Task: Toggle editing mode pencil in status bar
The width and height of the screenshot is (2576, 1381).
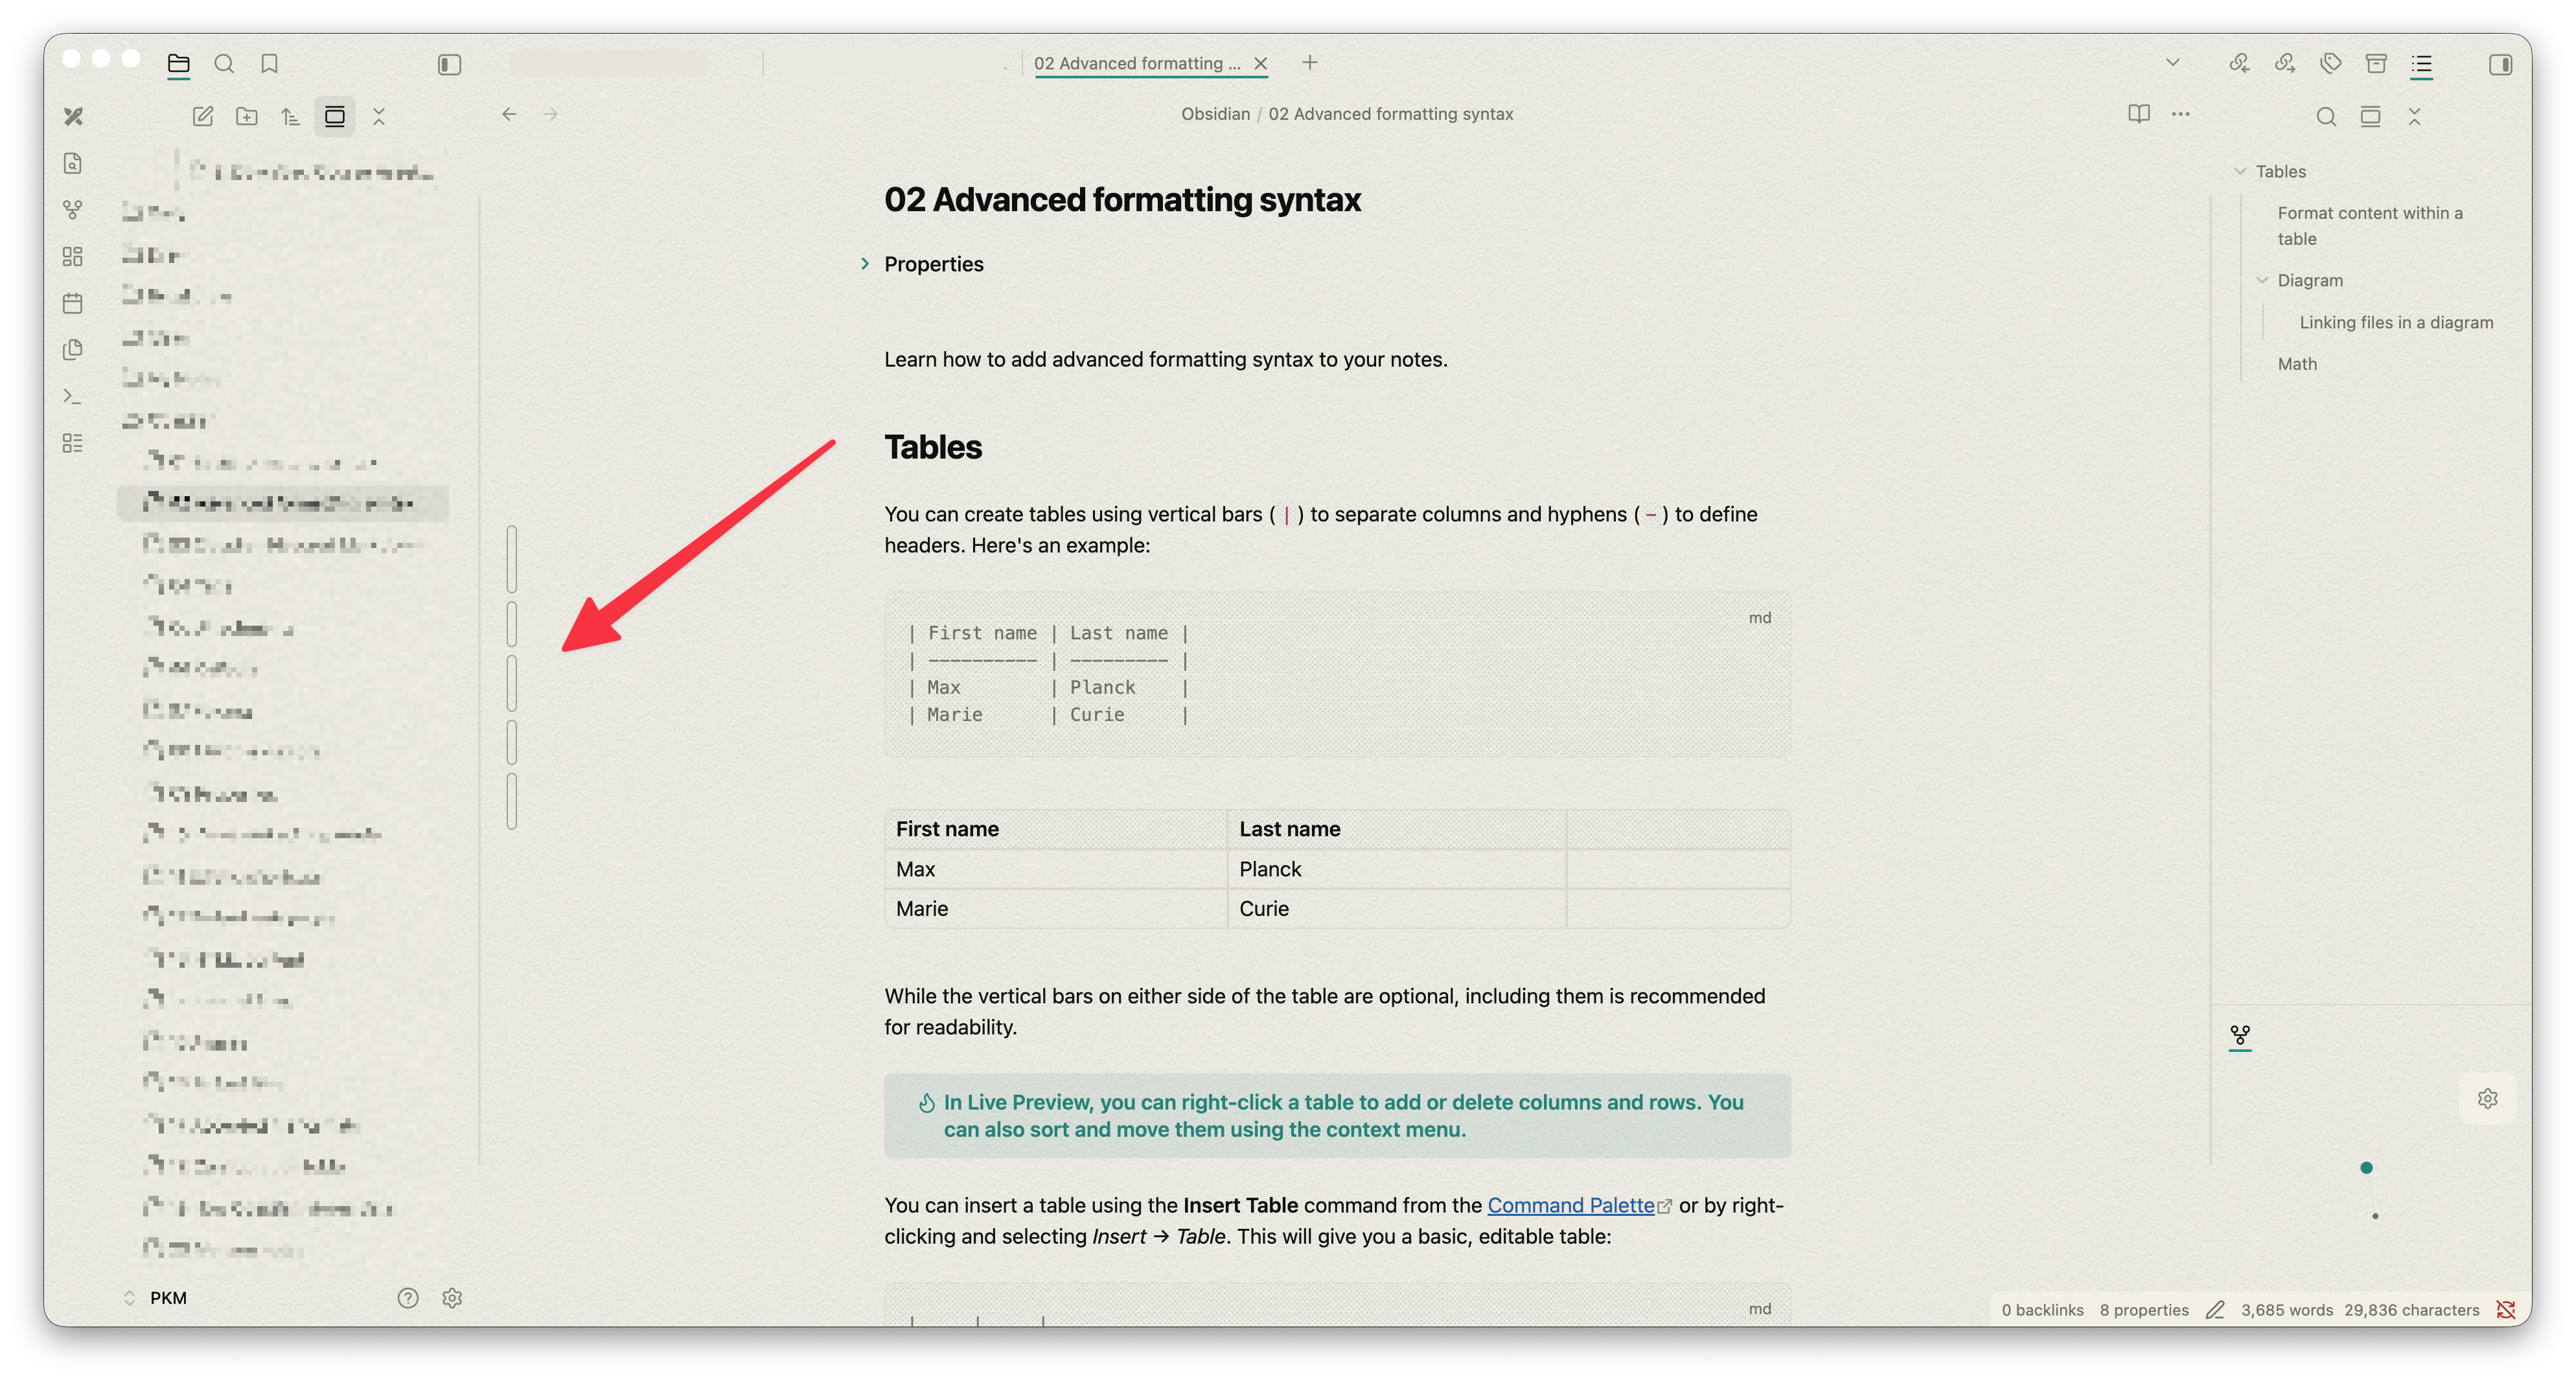Action: tap(2215, 1310)
